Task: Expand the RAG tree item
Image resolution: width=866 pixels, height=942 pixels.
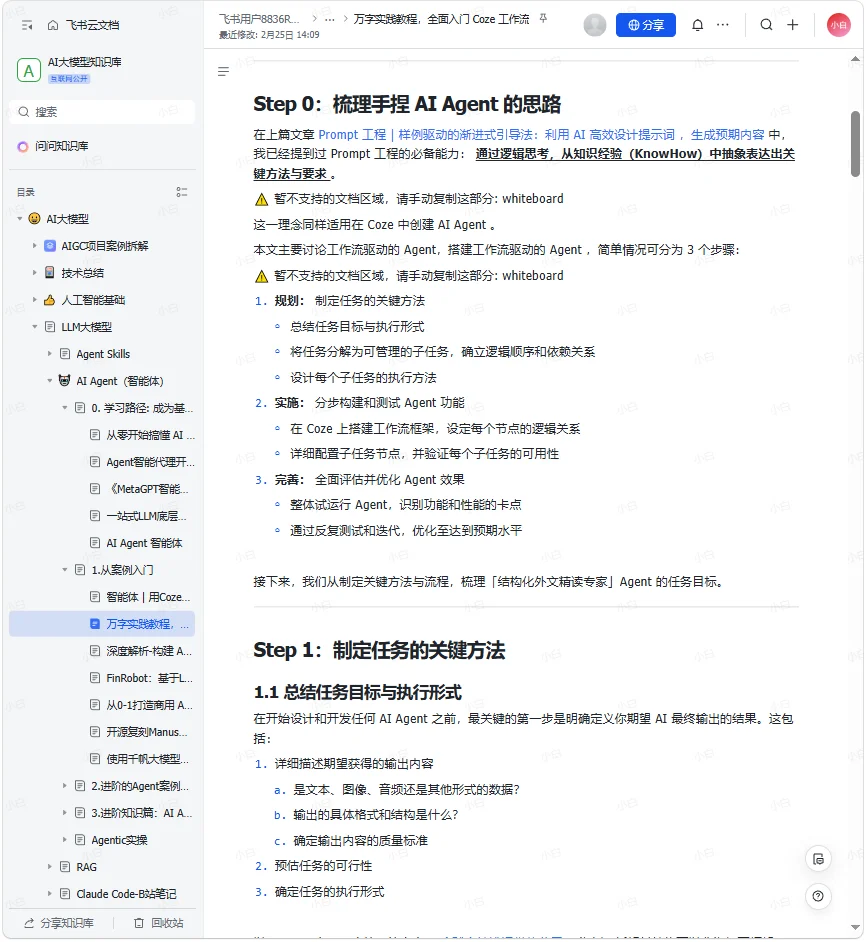Action: [x=50, y=867]
